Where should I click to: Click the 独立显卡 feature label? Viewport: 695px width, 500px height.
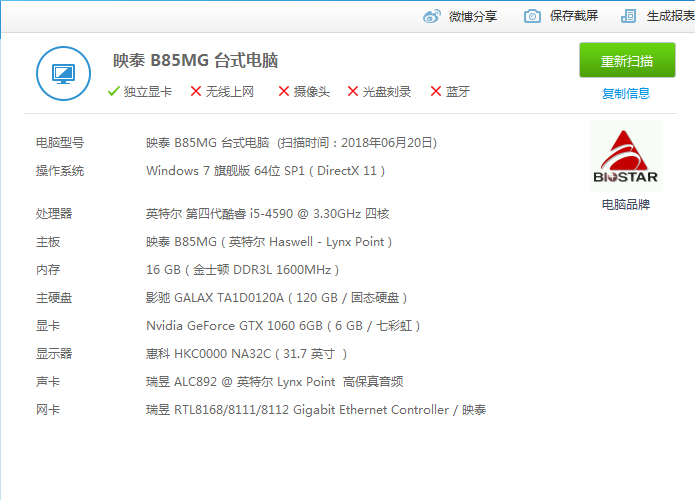pyautogui.click(x=148, y=92)
